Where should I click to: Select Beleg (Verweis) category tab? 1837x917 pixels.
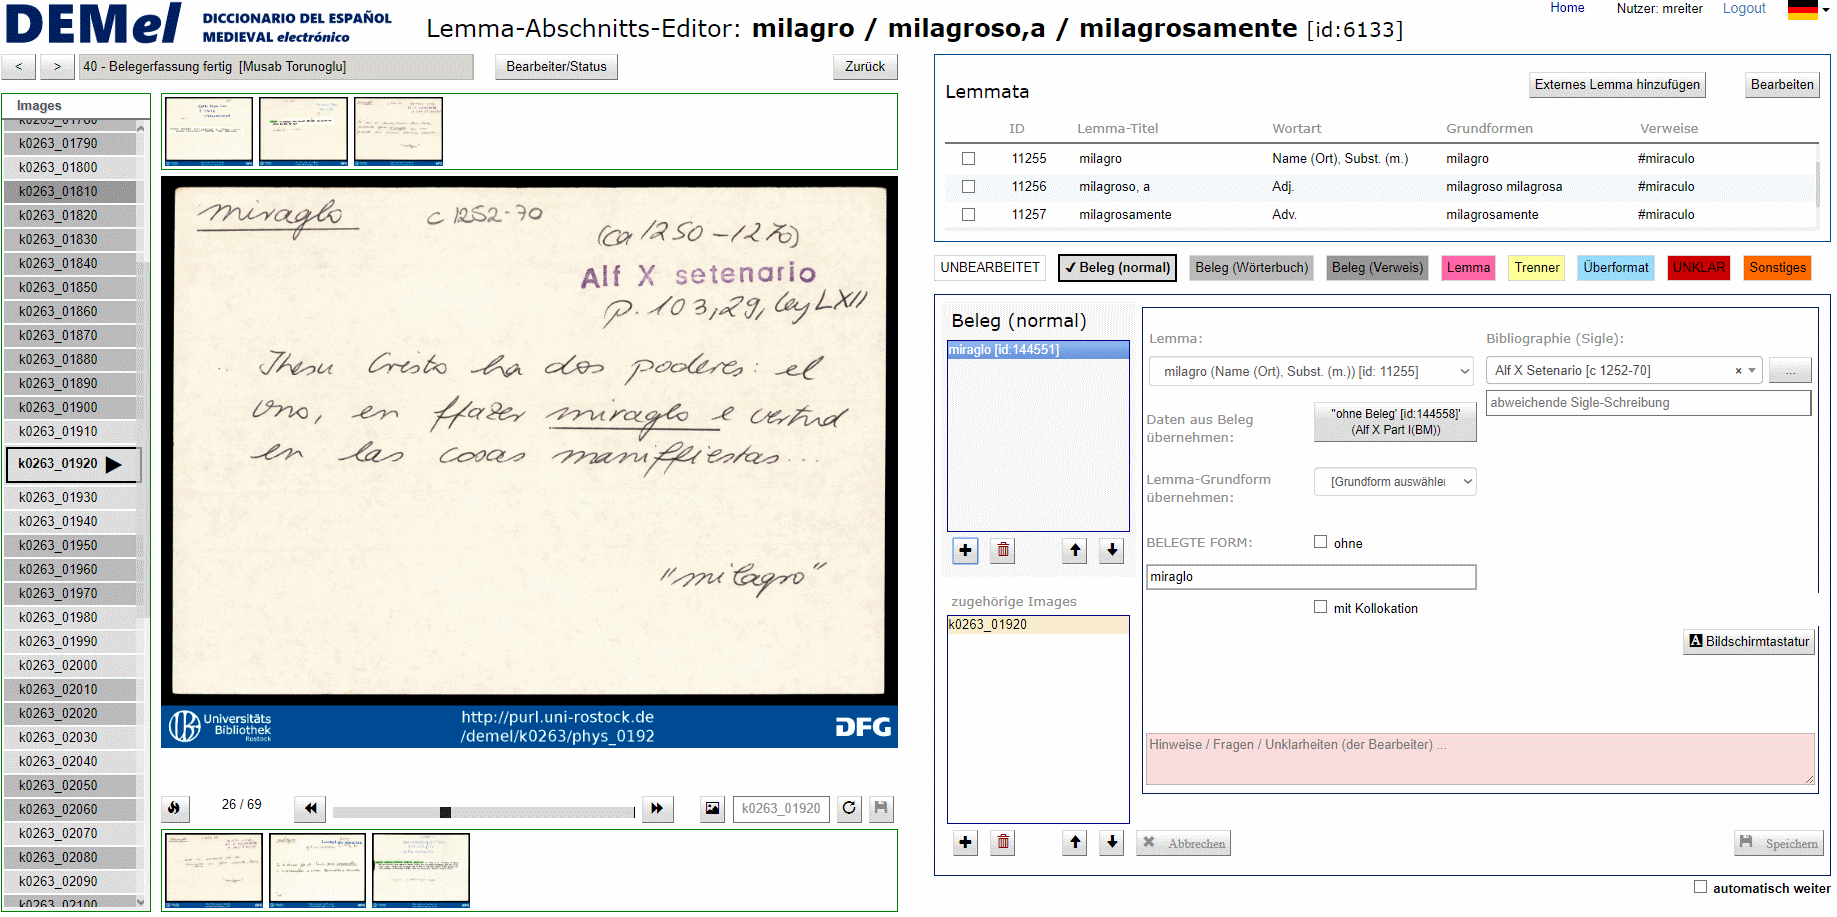(x=1377, y=267)
